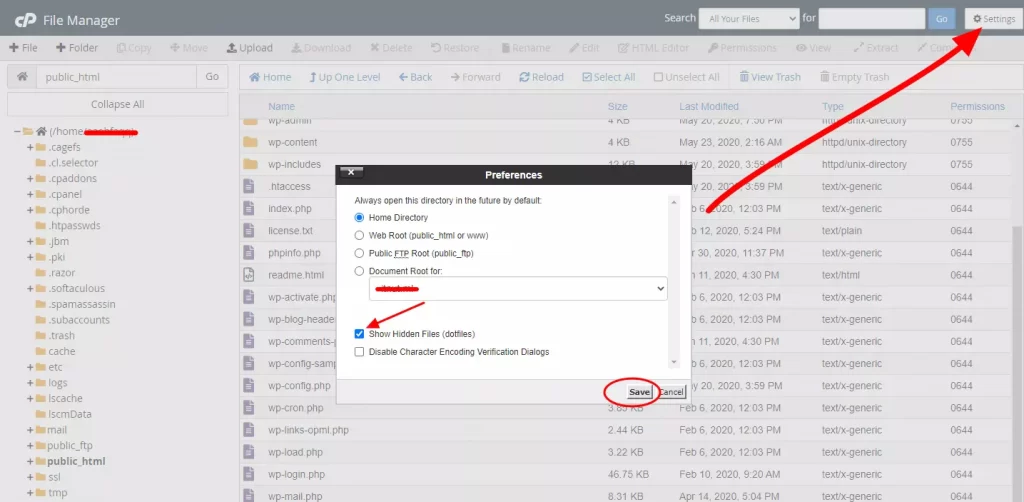Select the Document Root for radio button
The image size is (1024, 502).
tap(359, 270)
